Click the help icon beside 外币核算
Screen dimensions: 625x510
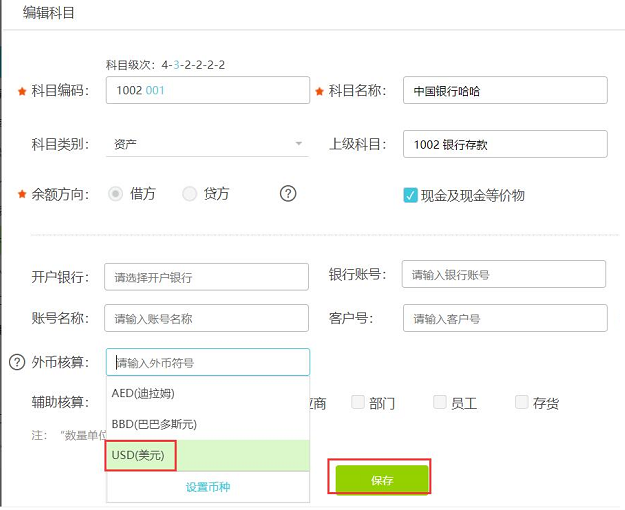[x=16, y=362]
